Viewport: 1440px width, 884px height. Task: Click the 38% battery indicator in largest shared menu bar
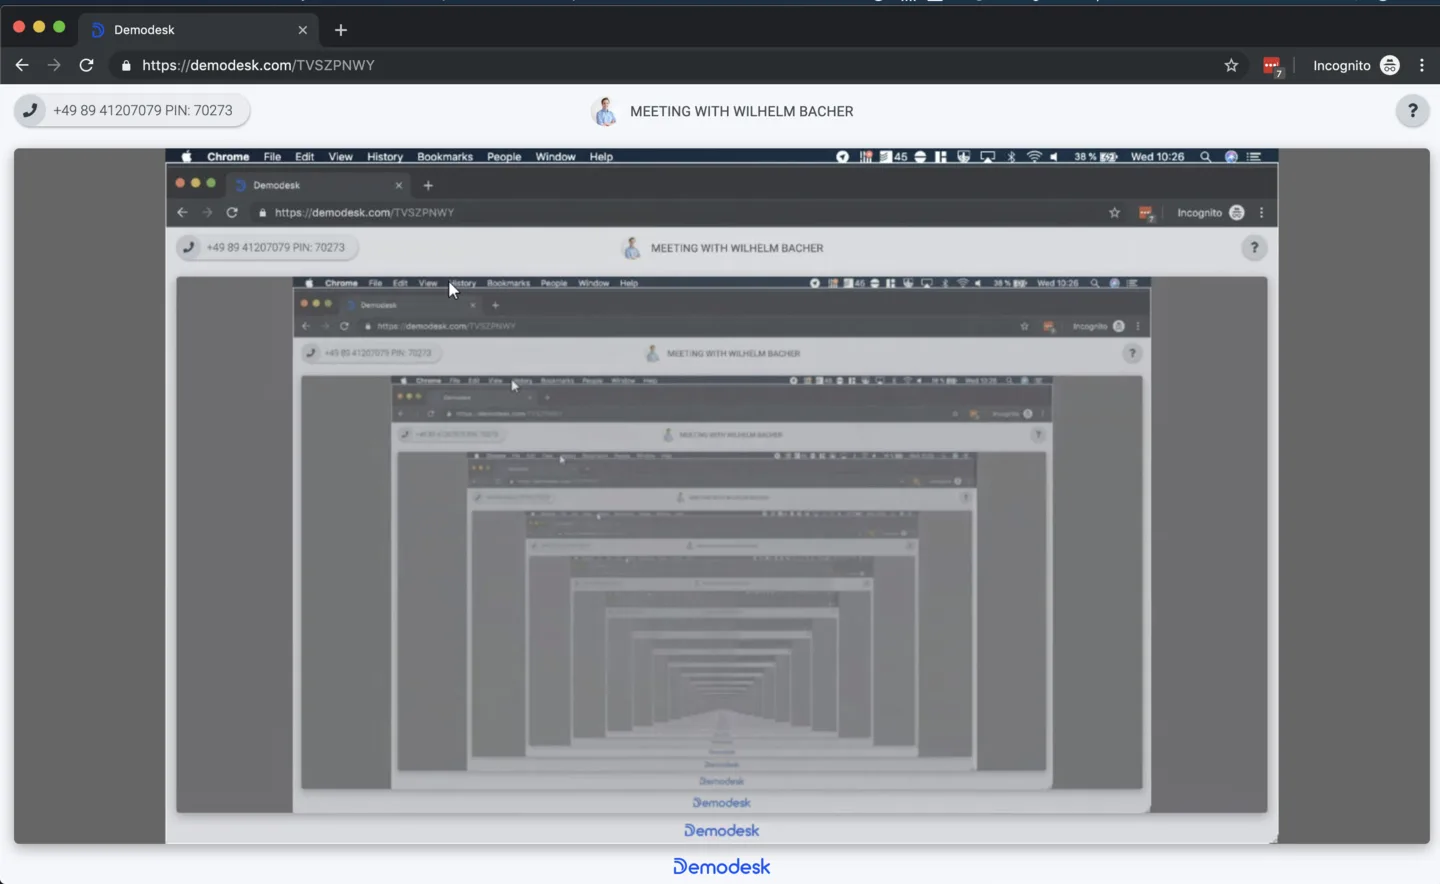click(1096, 157)
